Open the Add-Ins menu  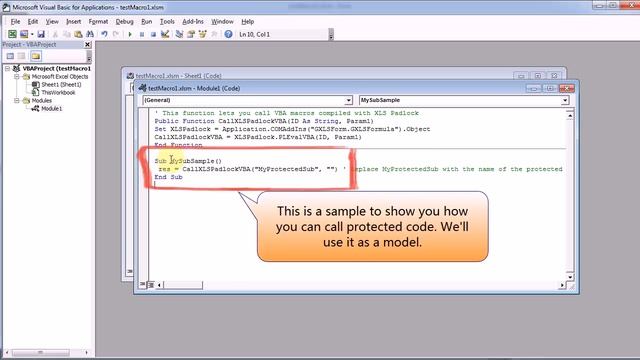point(193,22)
